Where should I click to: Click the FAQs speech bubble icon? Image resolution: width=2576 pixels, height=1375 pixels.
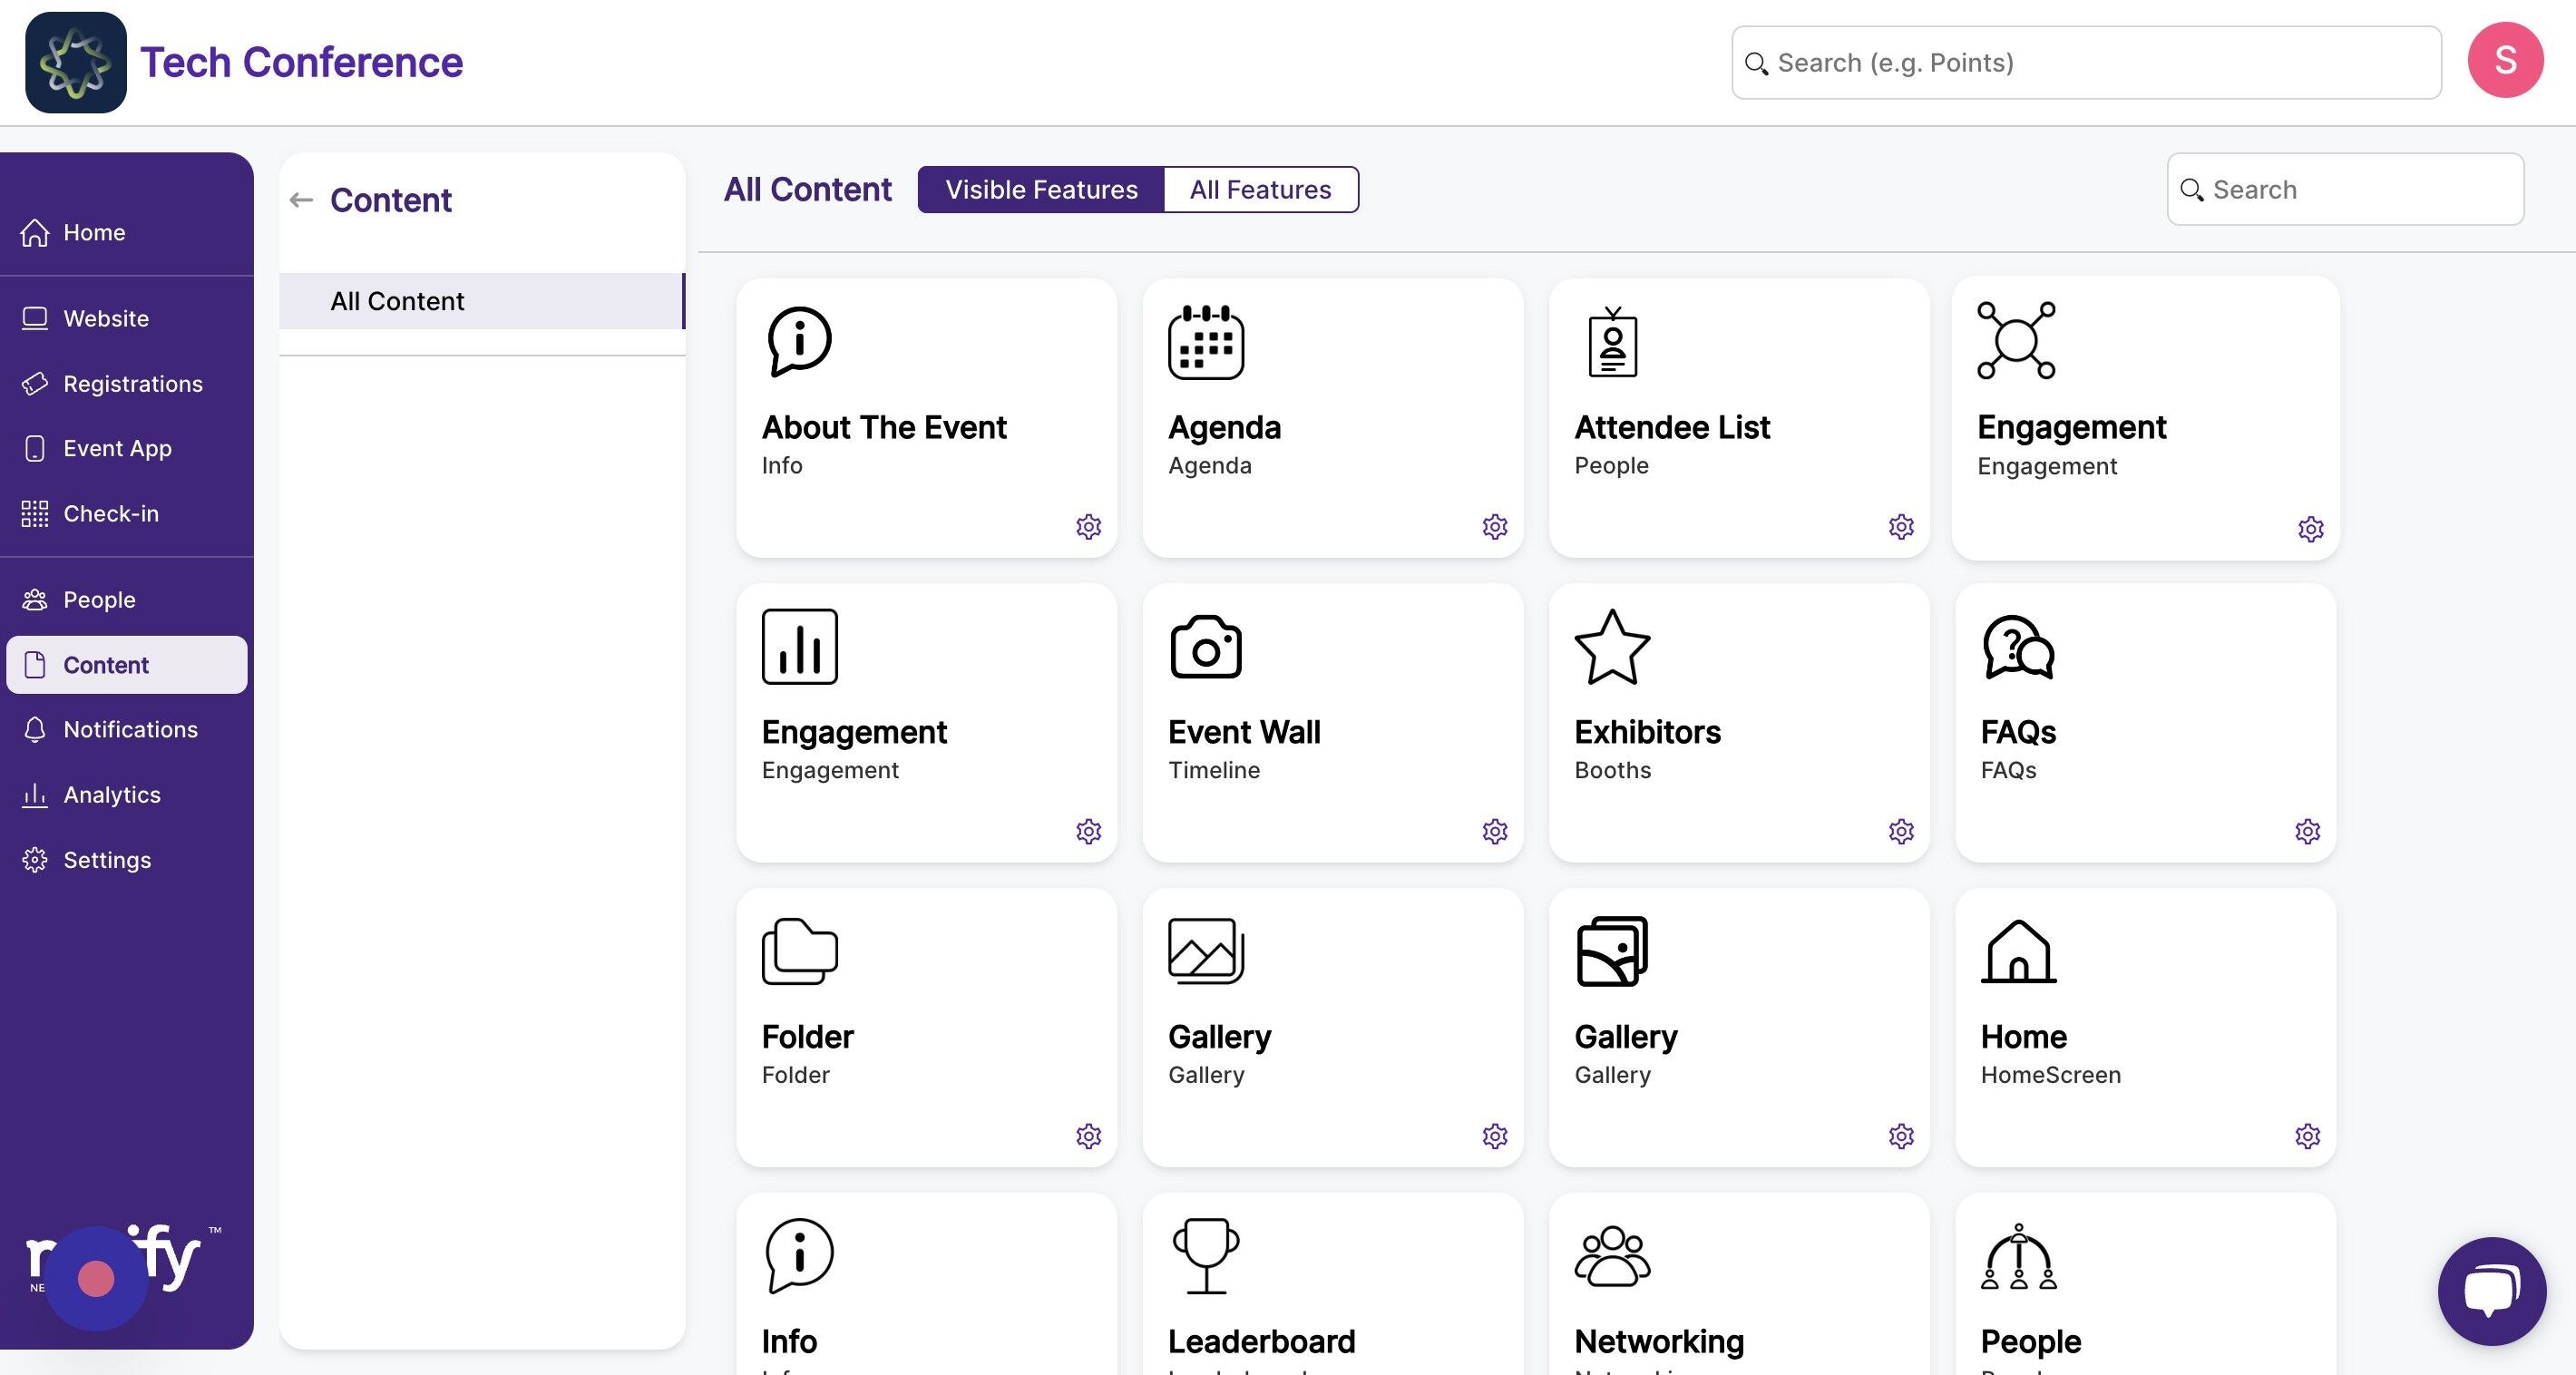[x=2018, y=647]
